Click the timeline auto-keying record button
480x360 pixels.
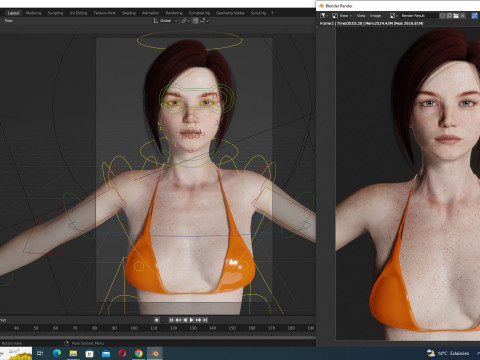(156, 320)
